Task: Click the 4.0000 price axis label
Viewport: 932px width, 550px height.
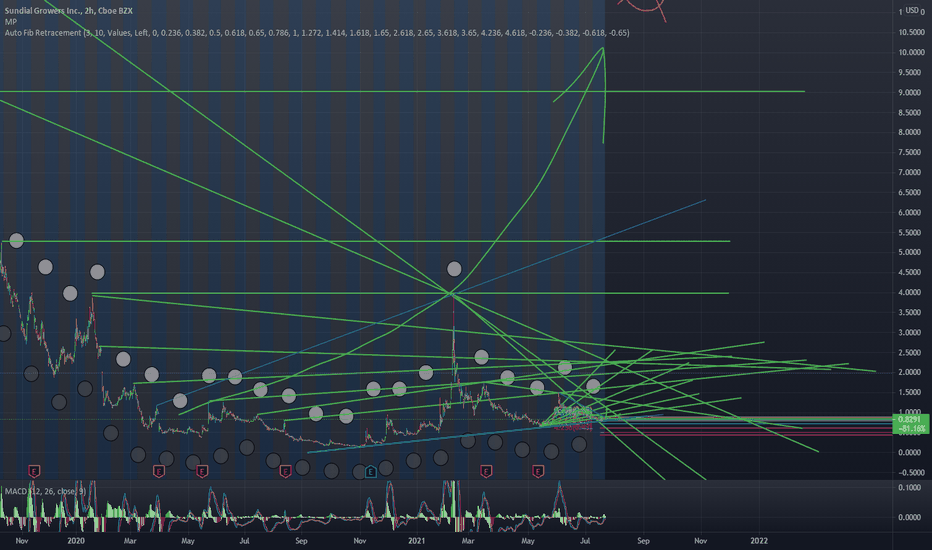Action: pyautogui.click(x=910, y=293)
